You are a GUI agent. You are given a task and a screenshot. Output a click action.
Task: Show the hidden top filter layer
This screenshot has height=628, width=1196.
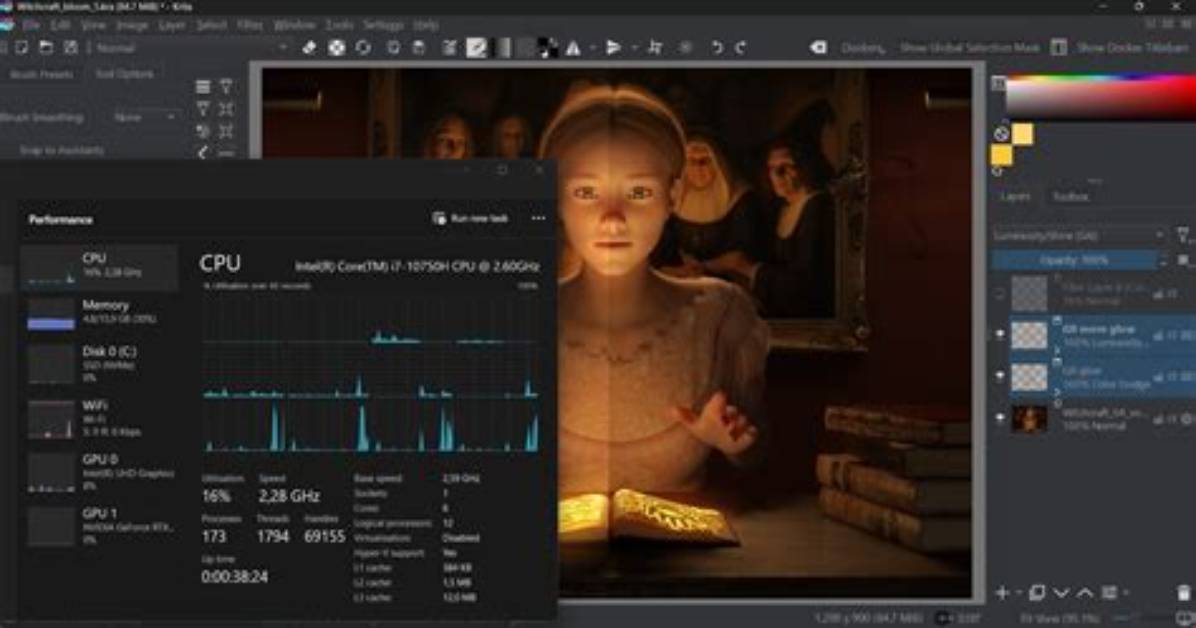coord(1000,293)
